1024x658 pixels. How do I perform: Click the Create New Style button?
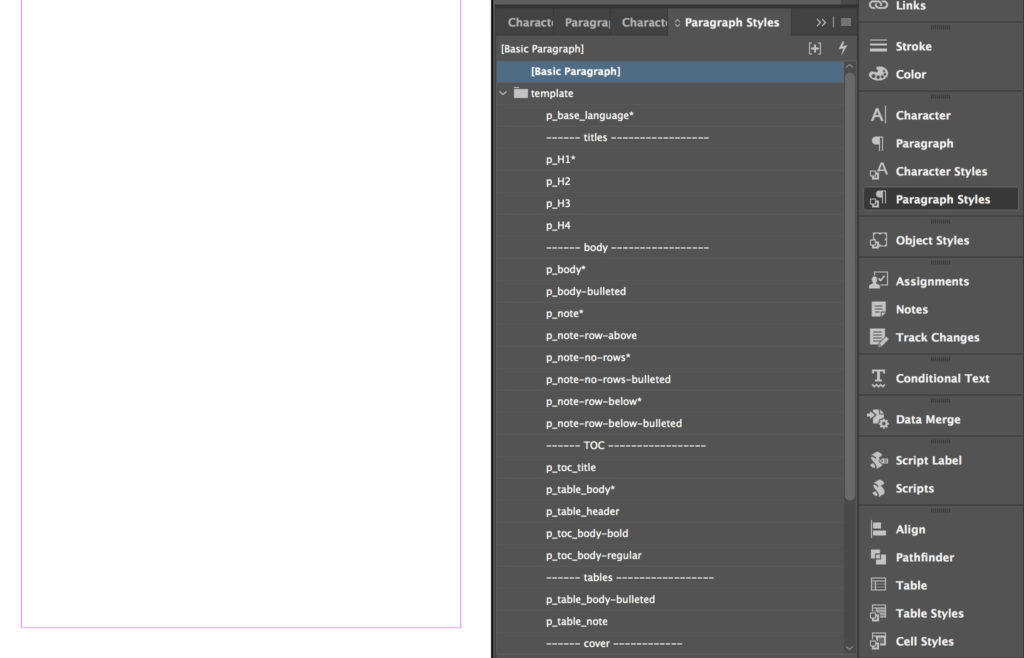click(814, 47)
